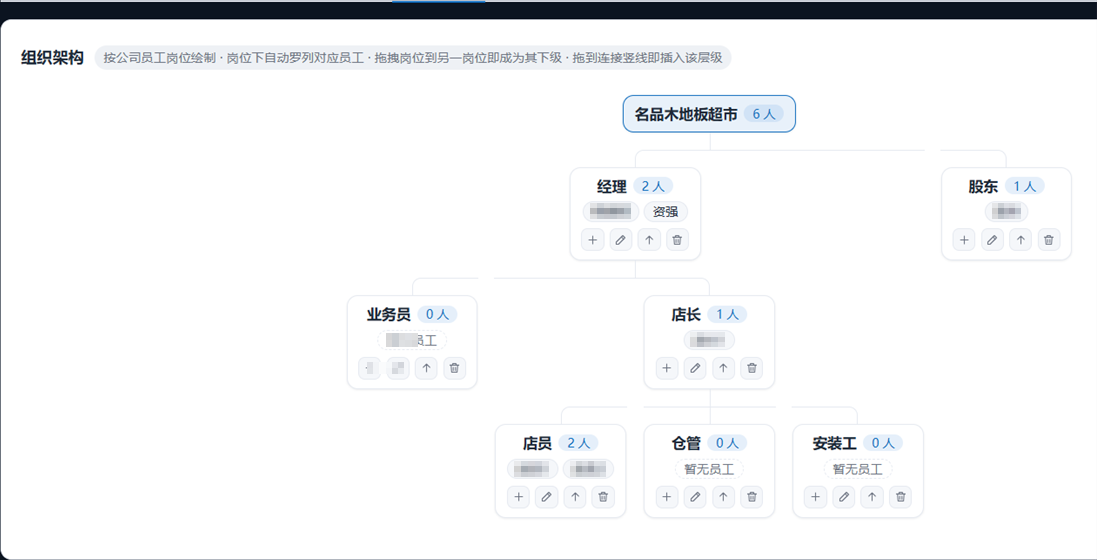Screen dimensions: 1097x560
Task: Add a sub-position under 经理
Action: click(593, 240)
